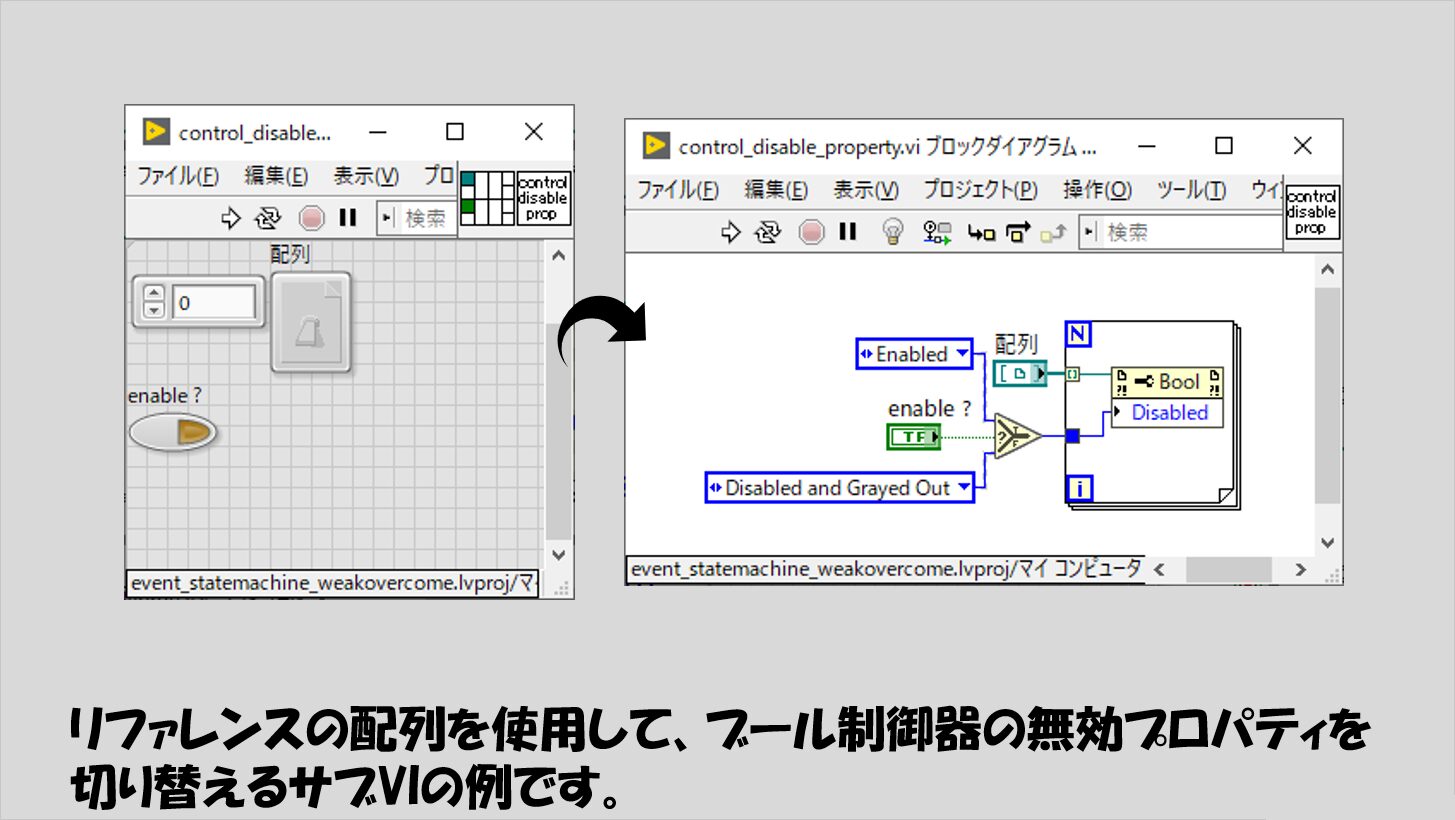The height and width of the screenshot is (820, 1455).
Task: Click Run Continuously in block diagram toolbar
Action: pos(768,233)
